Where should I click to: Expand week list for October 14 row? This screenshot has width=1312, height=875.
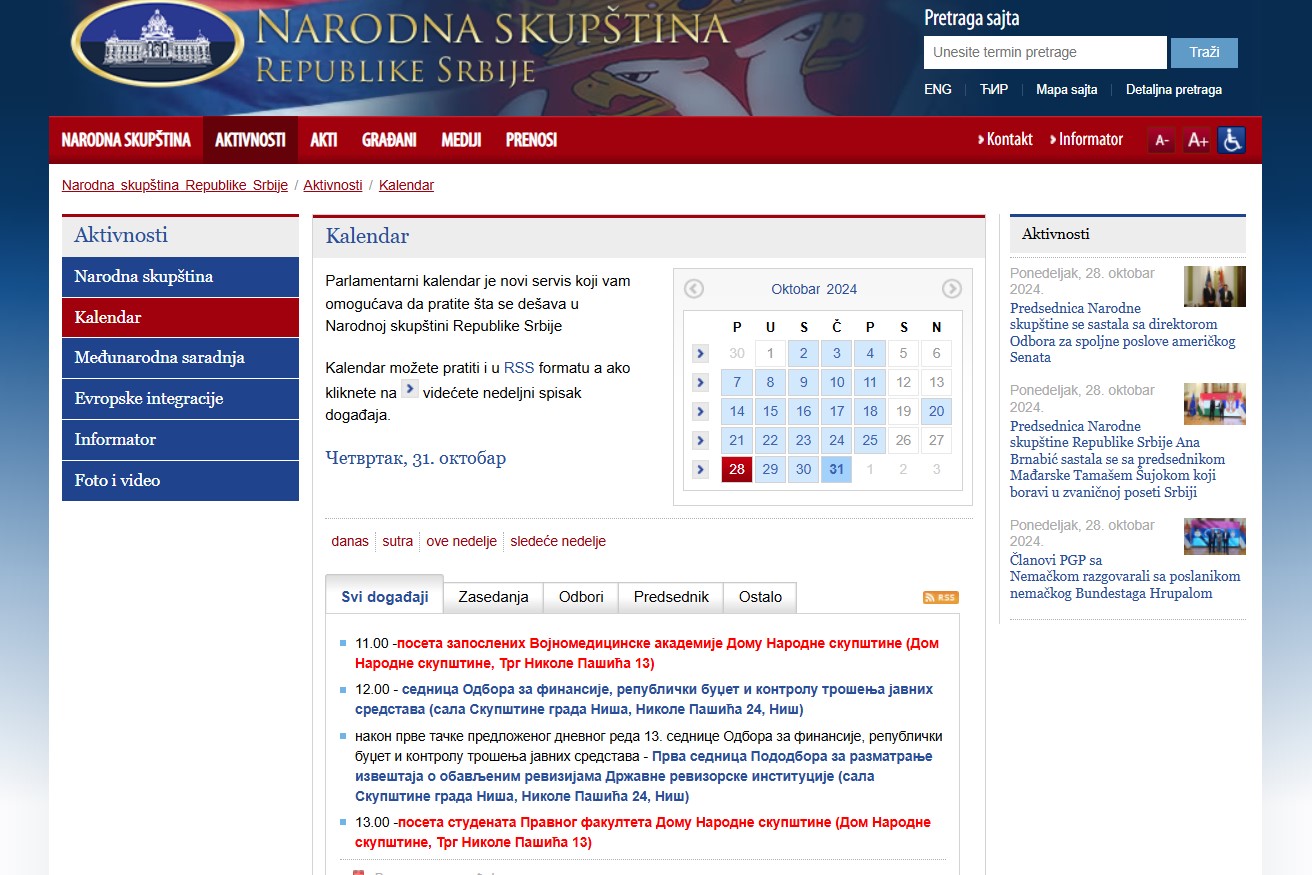[700, 411]
